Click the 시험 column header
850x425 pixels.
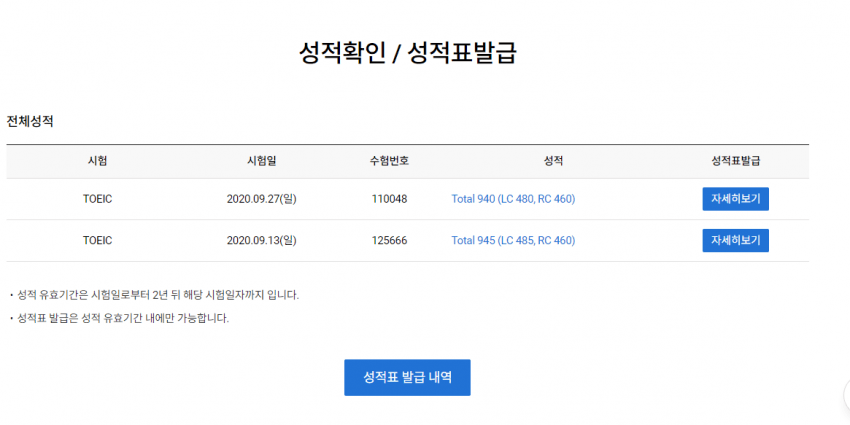click(x=97, y=161)
